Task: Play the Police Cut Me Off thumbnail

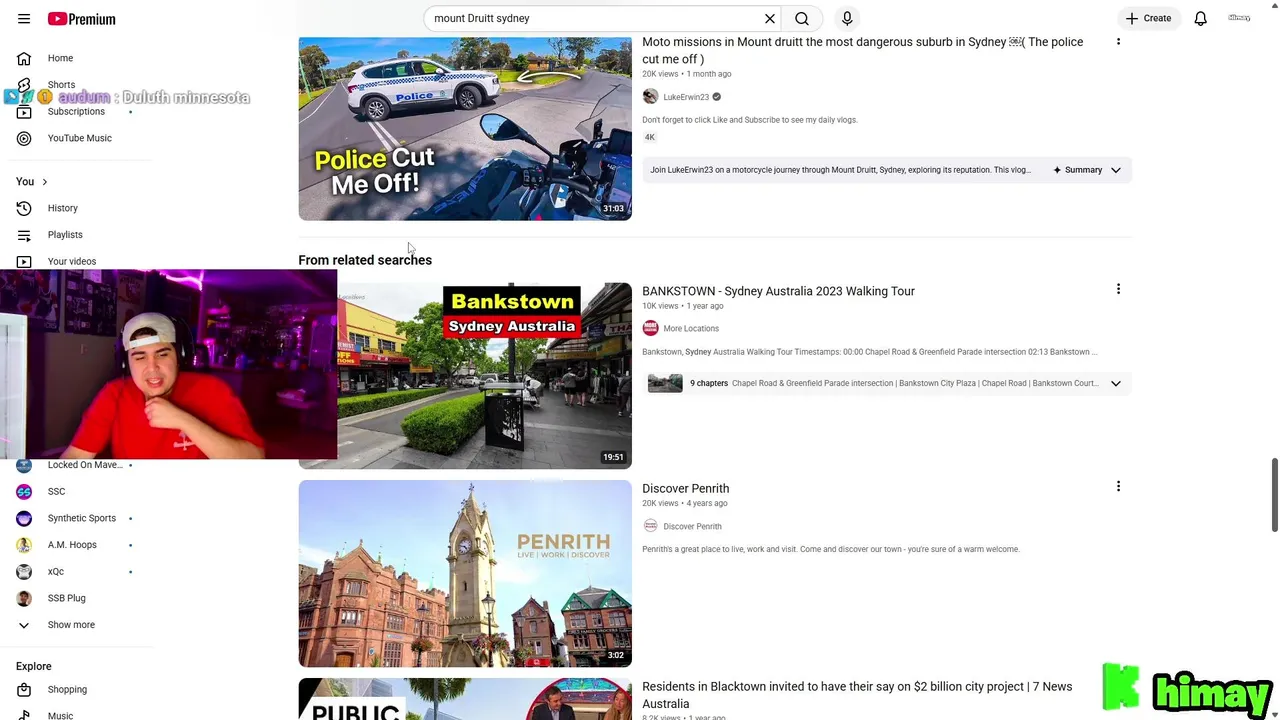Action: [x=465, y=128]
